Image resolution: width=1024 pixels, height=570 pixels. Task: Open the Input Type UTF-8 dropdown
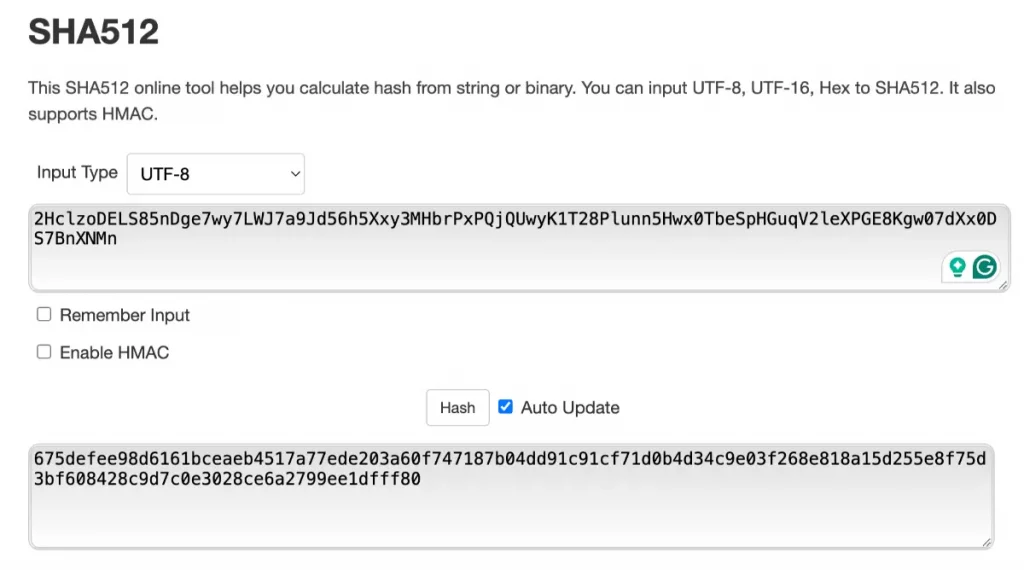tap(216, 174)
